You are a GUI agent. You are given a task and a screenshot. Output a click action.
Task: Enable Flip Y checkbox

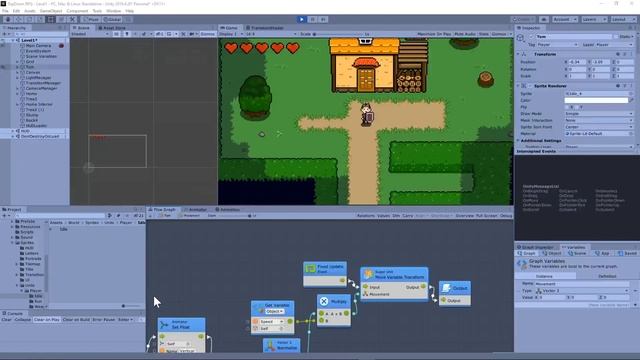(577, 107)
